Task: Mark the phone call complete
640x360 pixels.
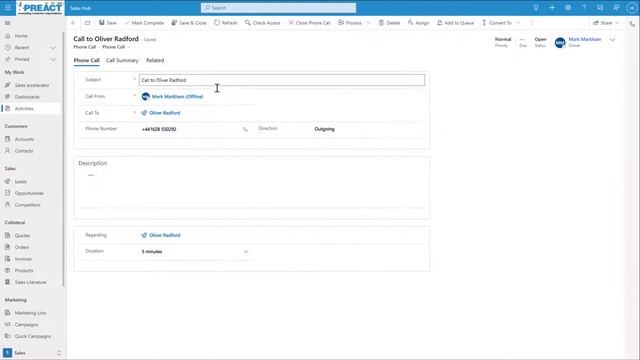Action: click(x=144, y=23)
